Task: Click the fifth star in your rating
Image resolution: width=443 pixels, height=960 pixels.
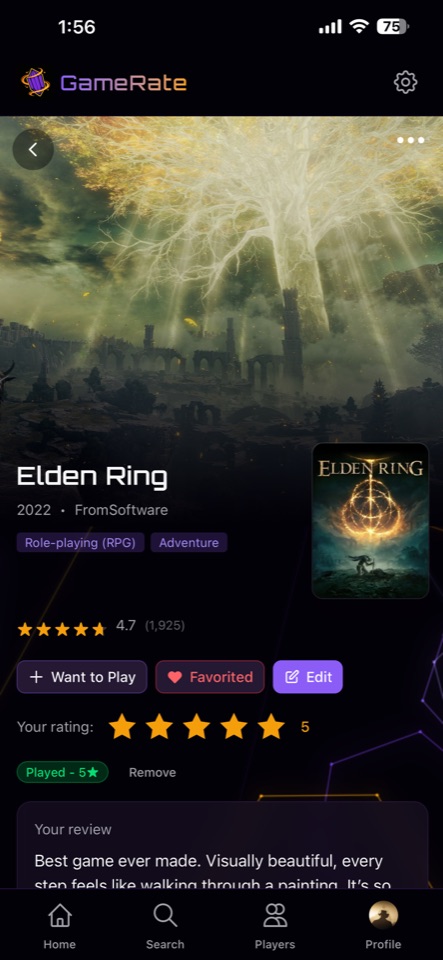Action: pos(271,727)
